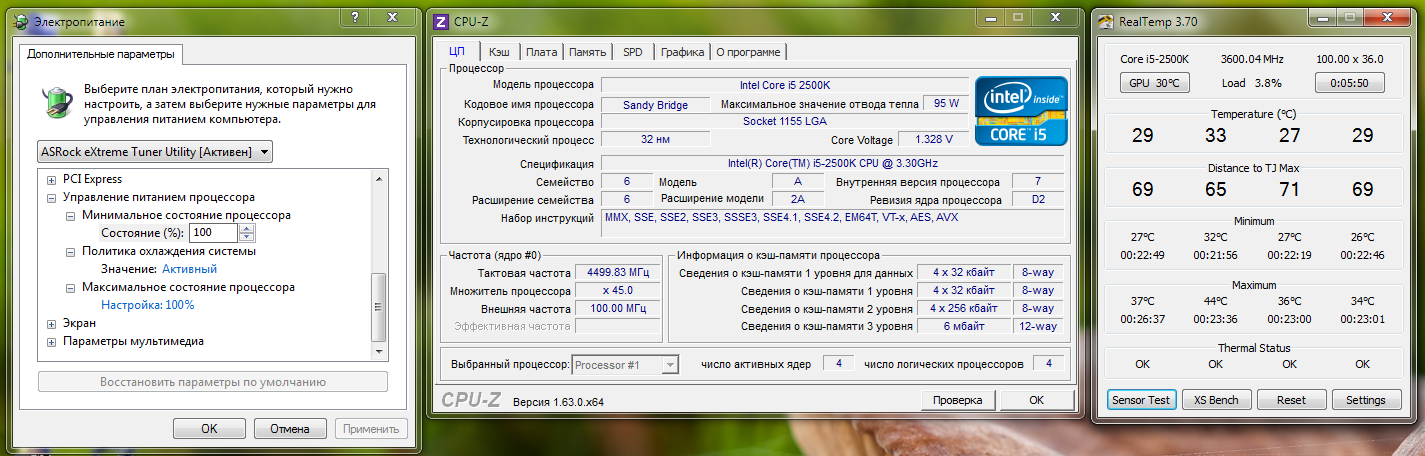Expand the Экран tree node
This screenshot has width=1425, height=456.
tap(52, 323)
